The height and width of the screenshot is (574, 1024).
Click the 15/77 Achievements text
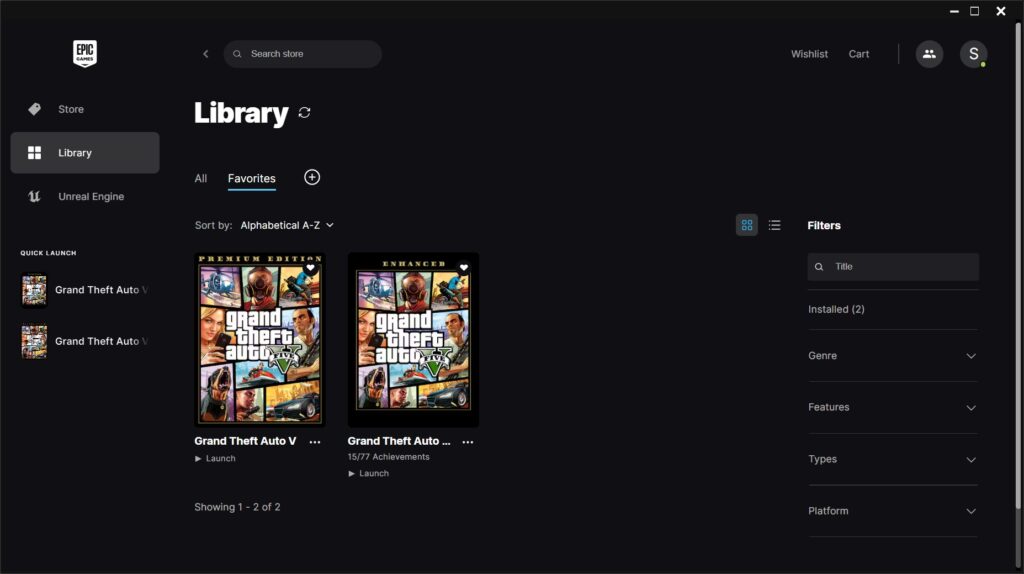tap(389, 457)
